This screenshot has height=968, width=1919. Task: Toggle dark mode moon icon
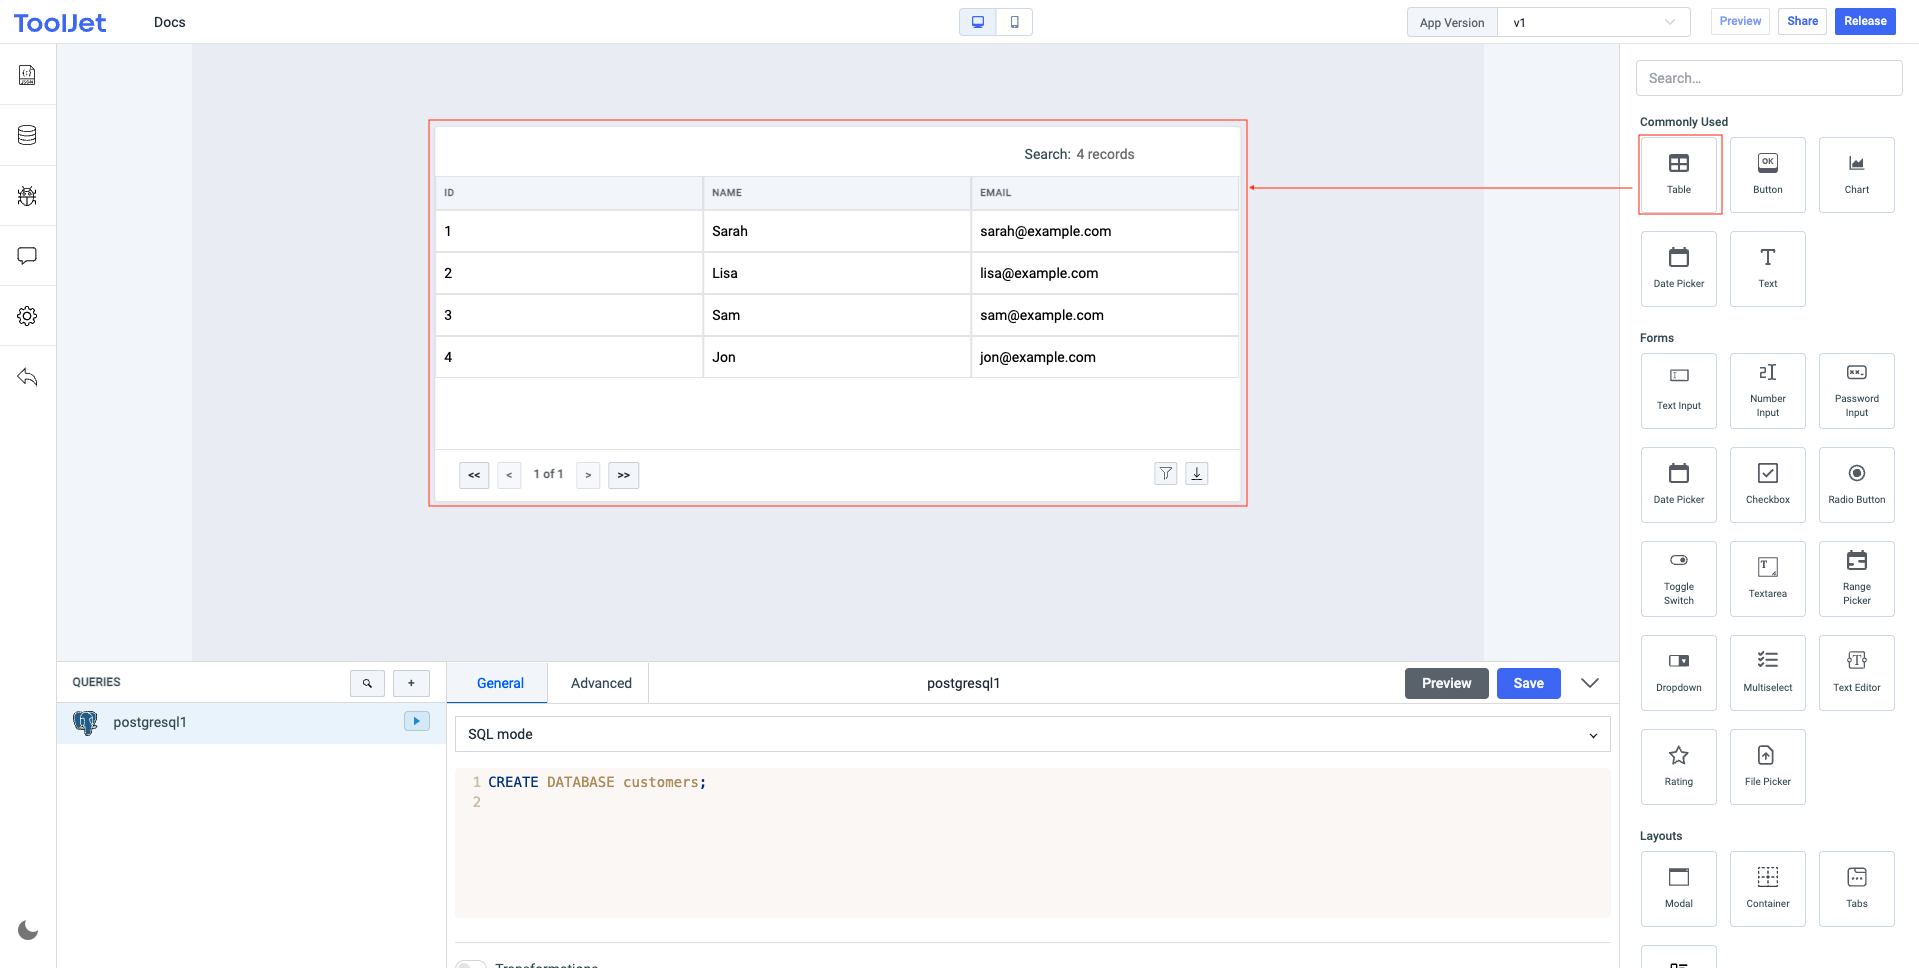[28, 930]
